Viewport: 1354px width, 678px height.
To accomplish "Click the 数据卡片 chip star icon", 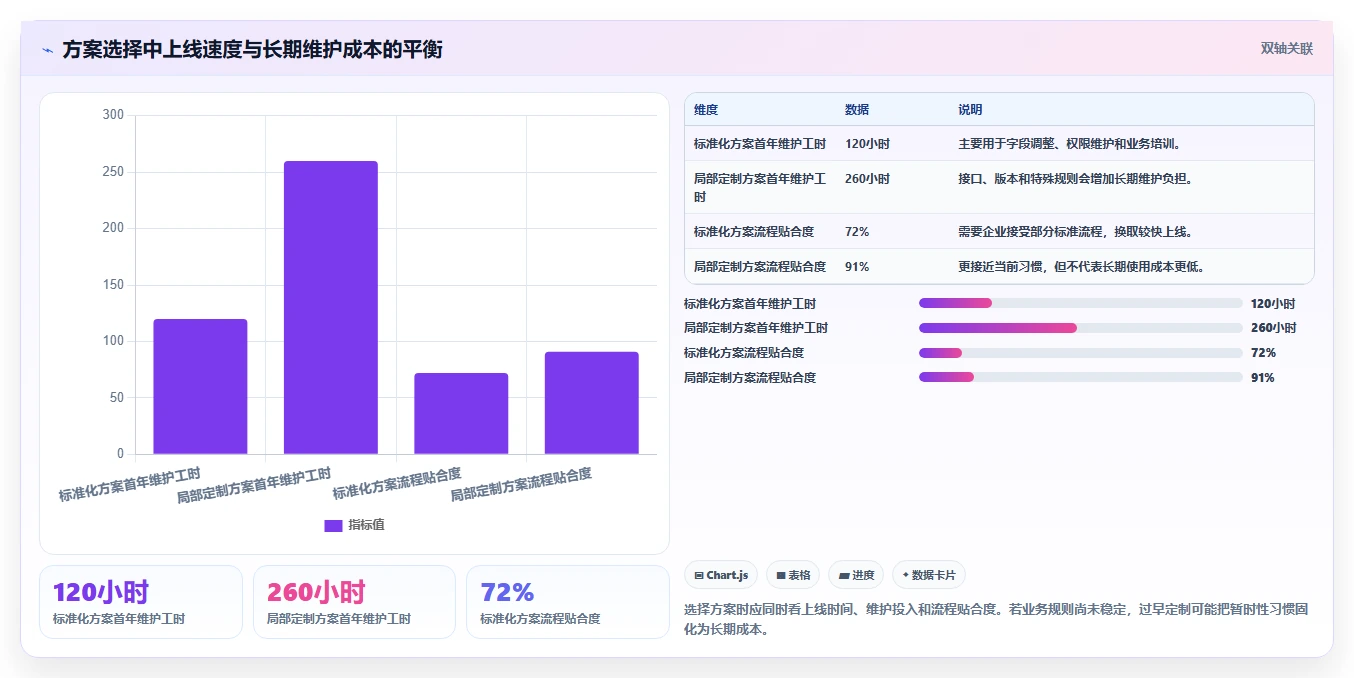I will (x=906, y=575).
